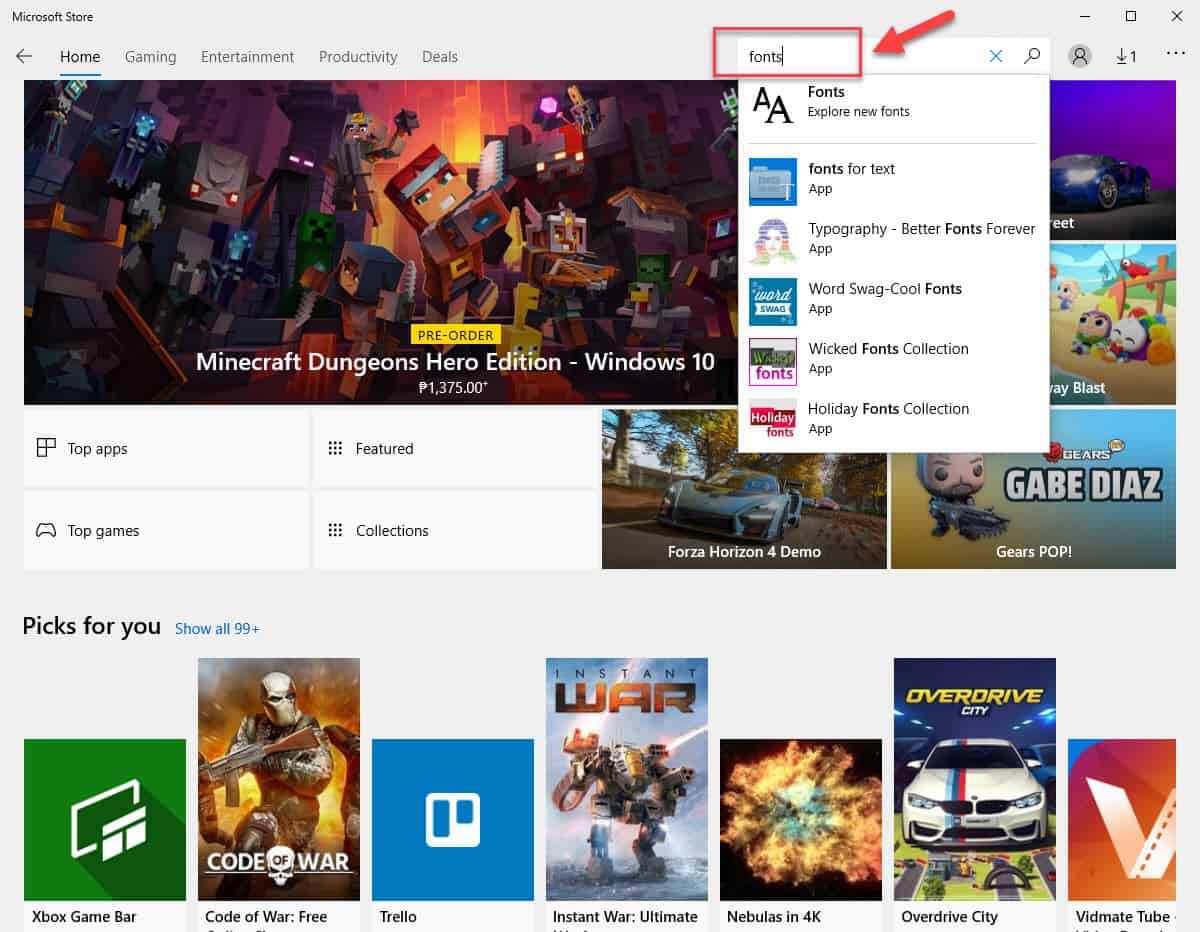Switch to the Gaming tab
1200x932 pixels.
(x=150, y=57)
